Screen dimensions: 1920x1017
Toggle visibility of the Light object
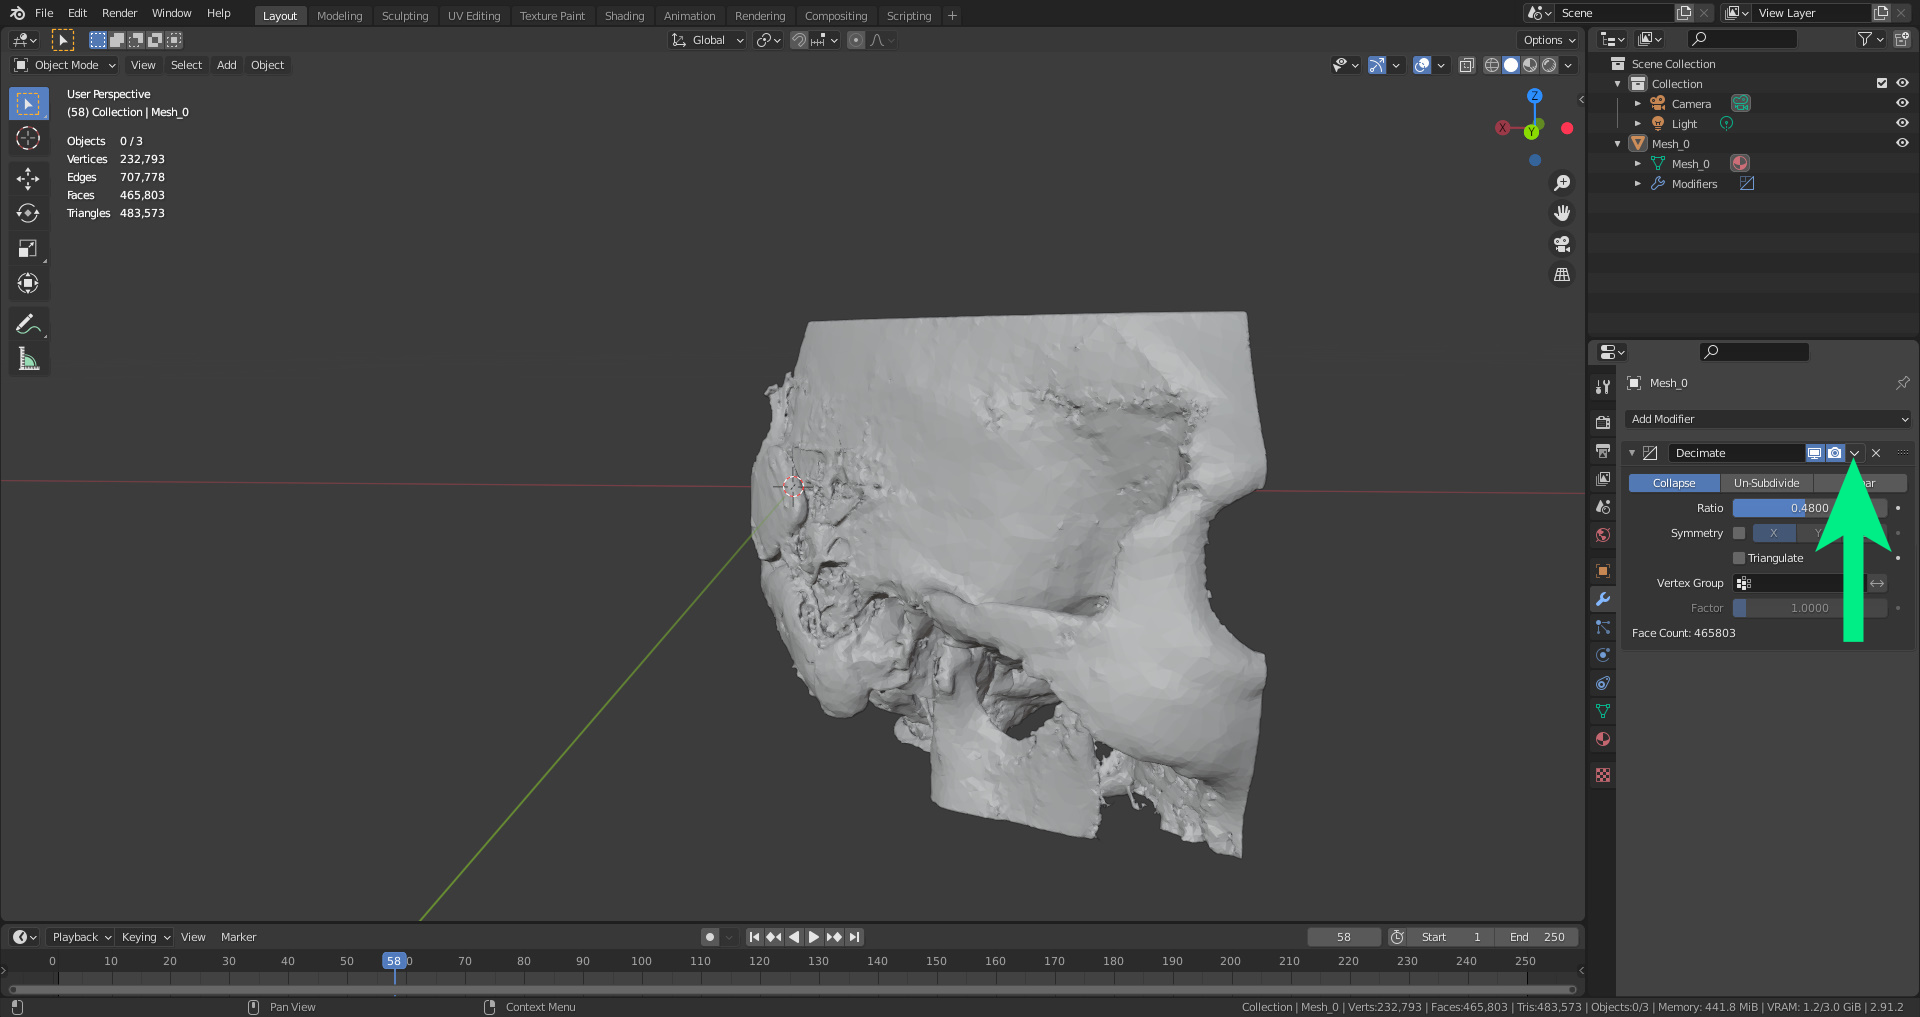(1902, 123)
